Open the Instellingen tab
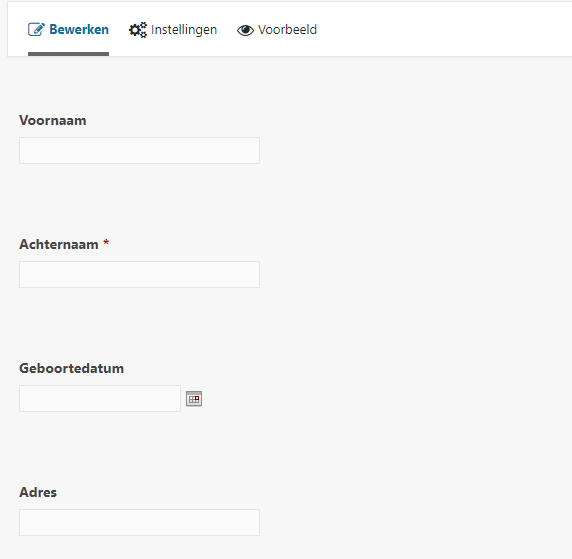 pos(173,30)
